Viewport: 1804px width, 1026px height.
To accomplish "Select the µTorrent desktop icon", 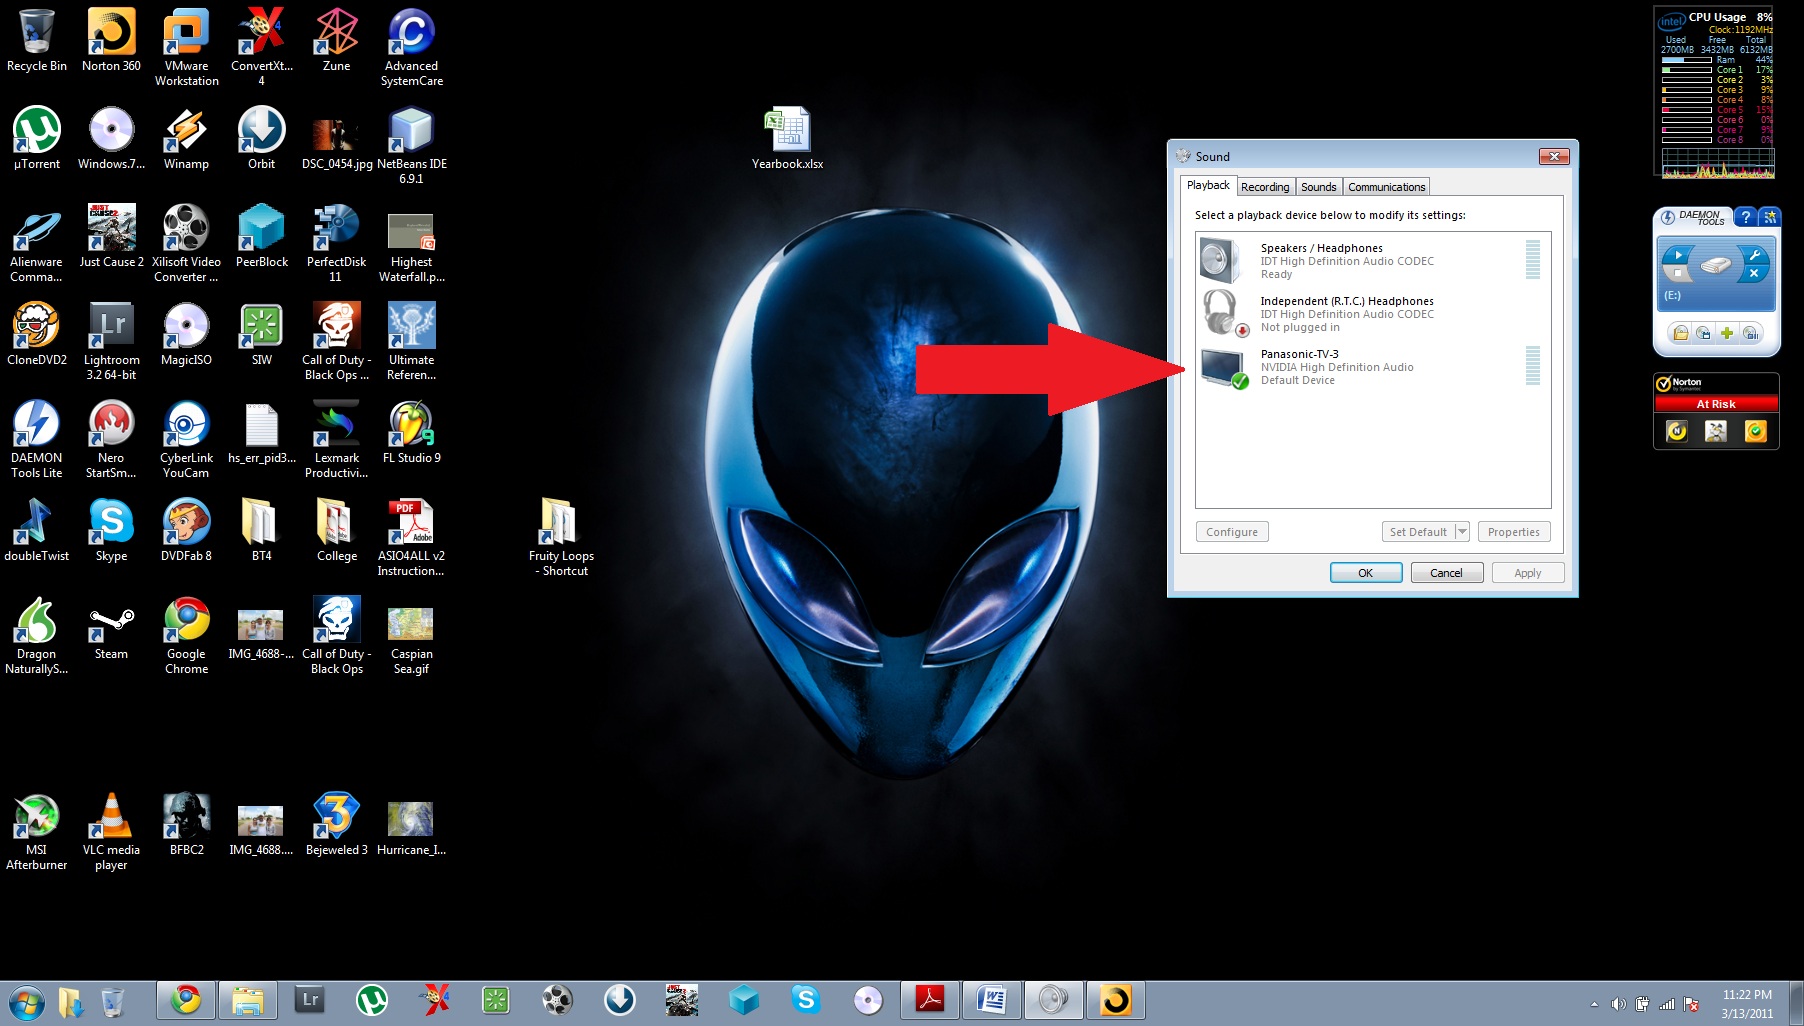I will 37,139.
